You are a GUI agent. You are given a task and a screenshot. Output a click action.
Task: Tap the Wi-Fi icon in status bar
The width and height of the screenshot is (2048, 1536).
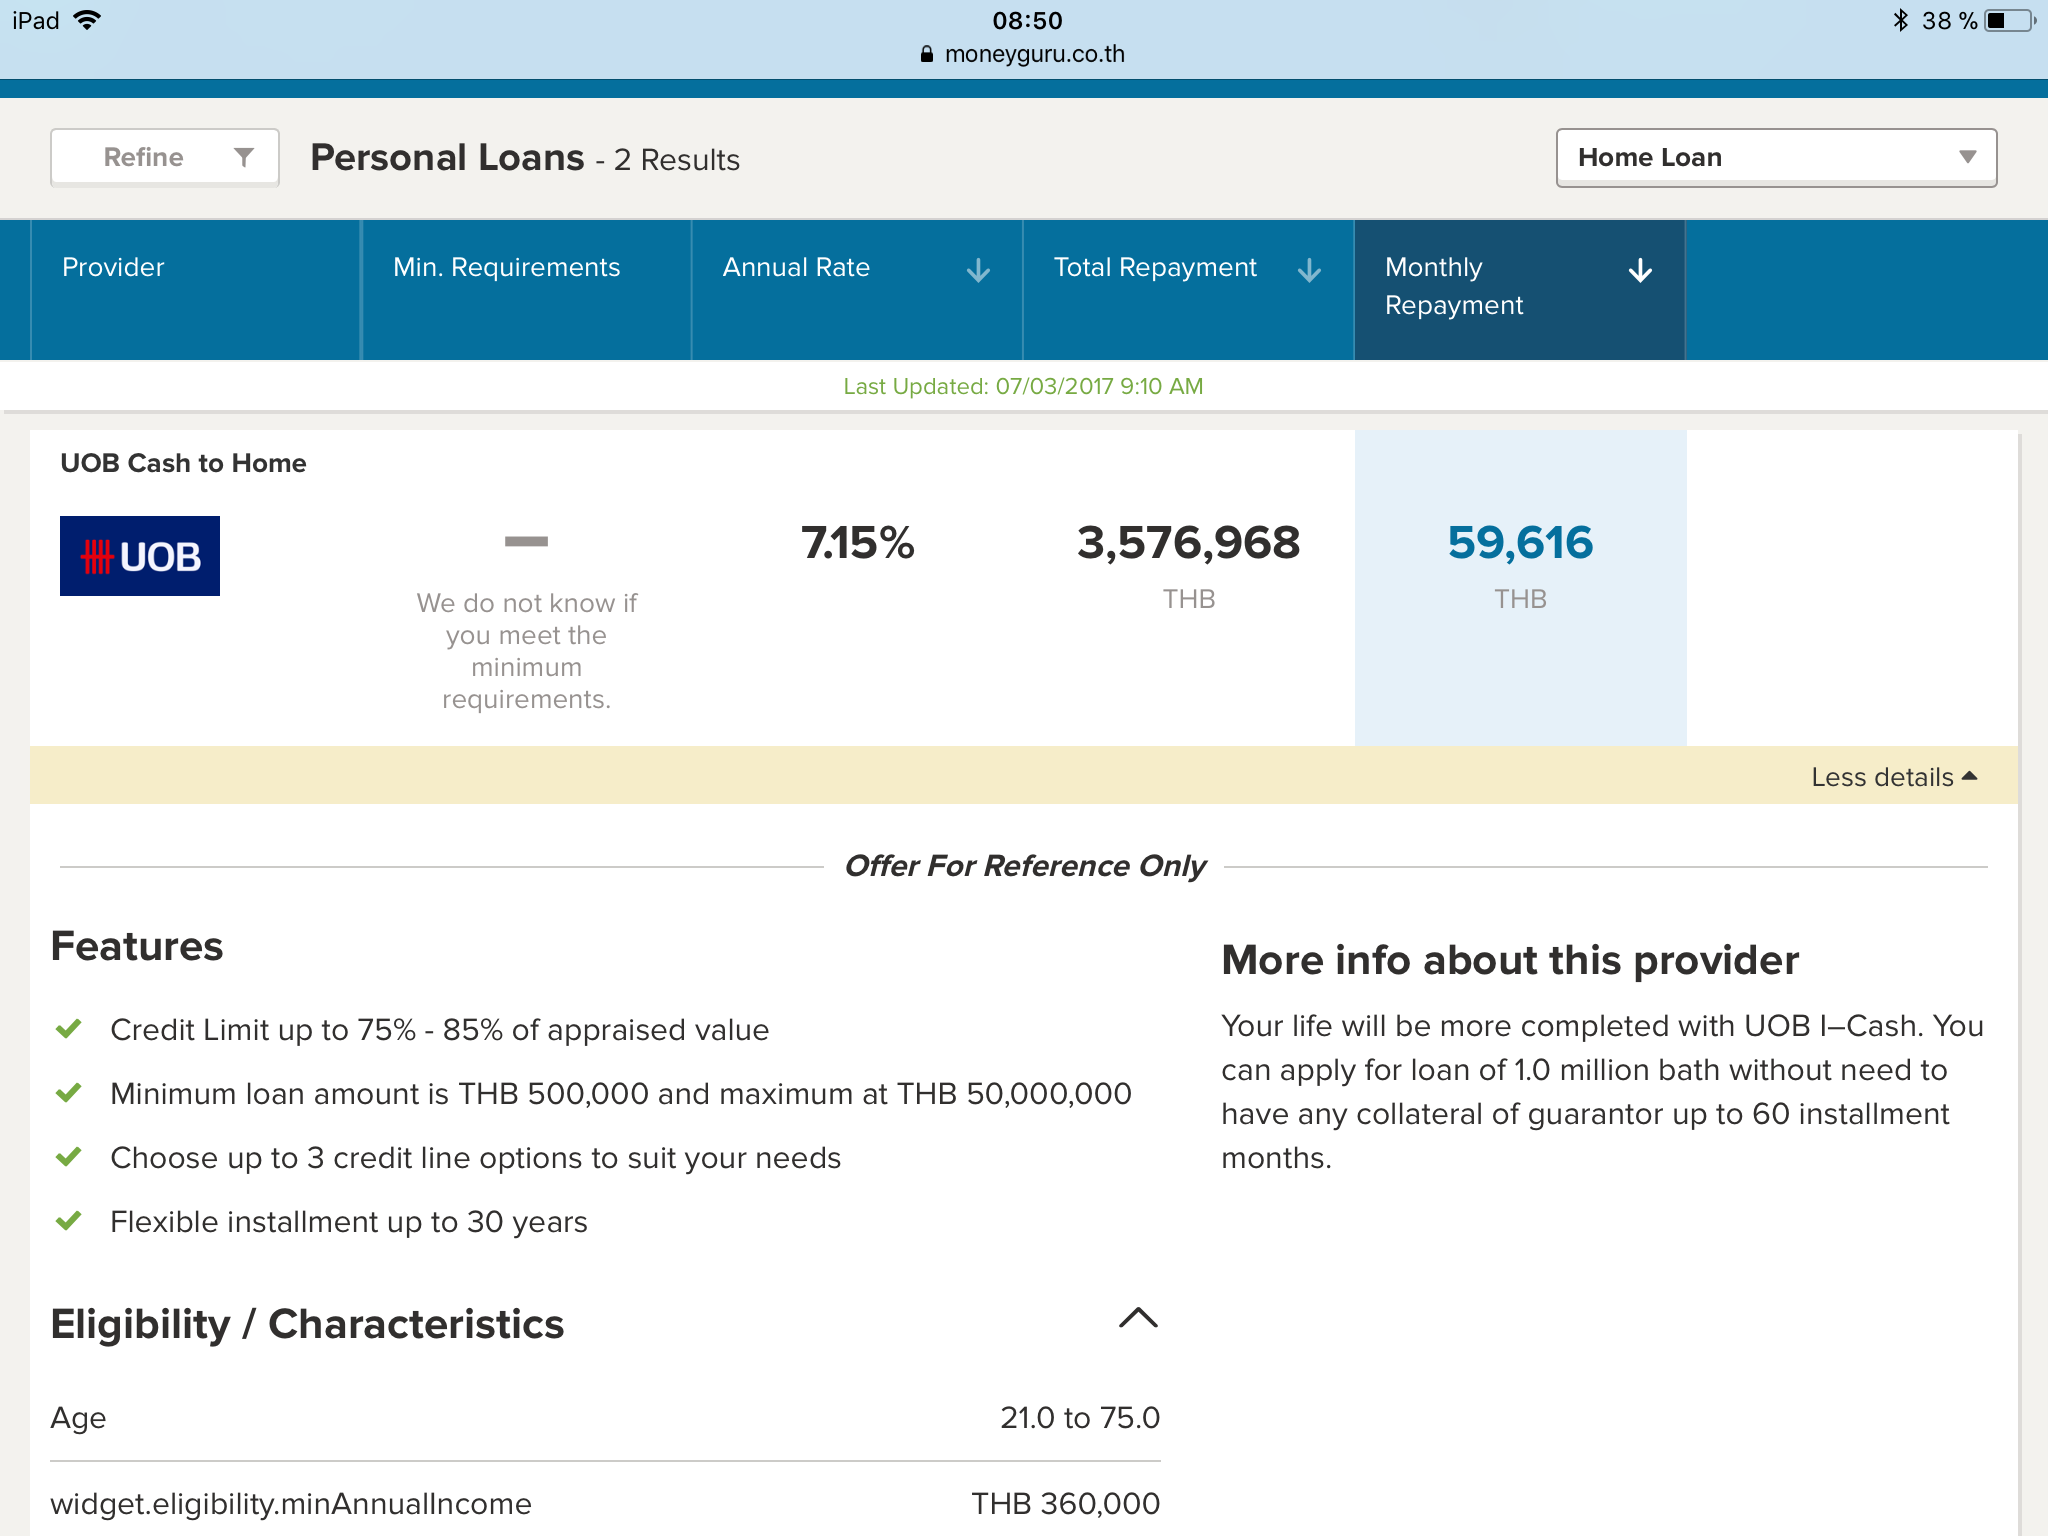tap(88, 21)
